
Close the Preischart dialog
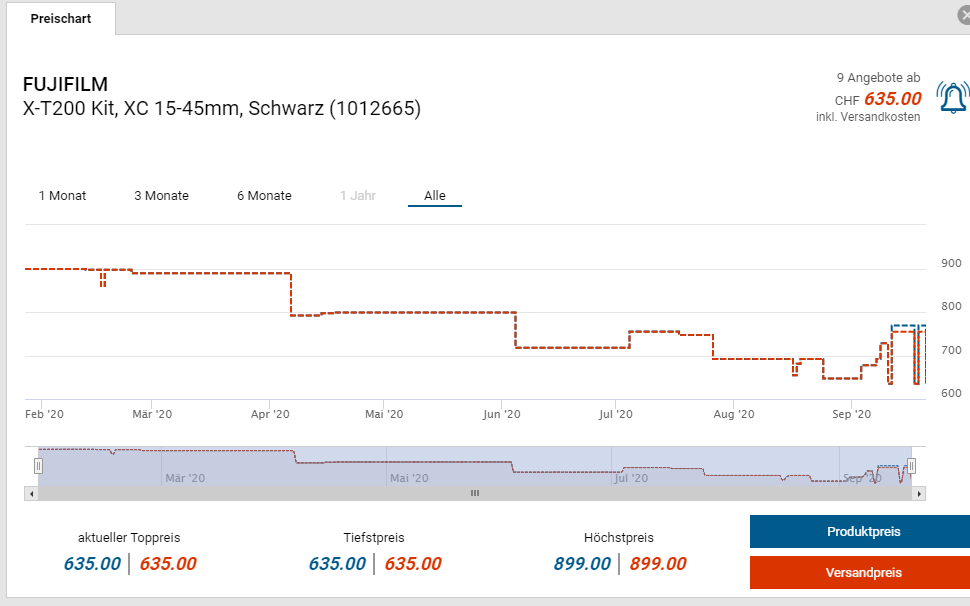click(963, 15)
